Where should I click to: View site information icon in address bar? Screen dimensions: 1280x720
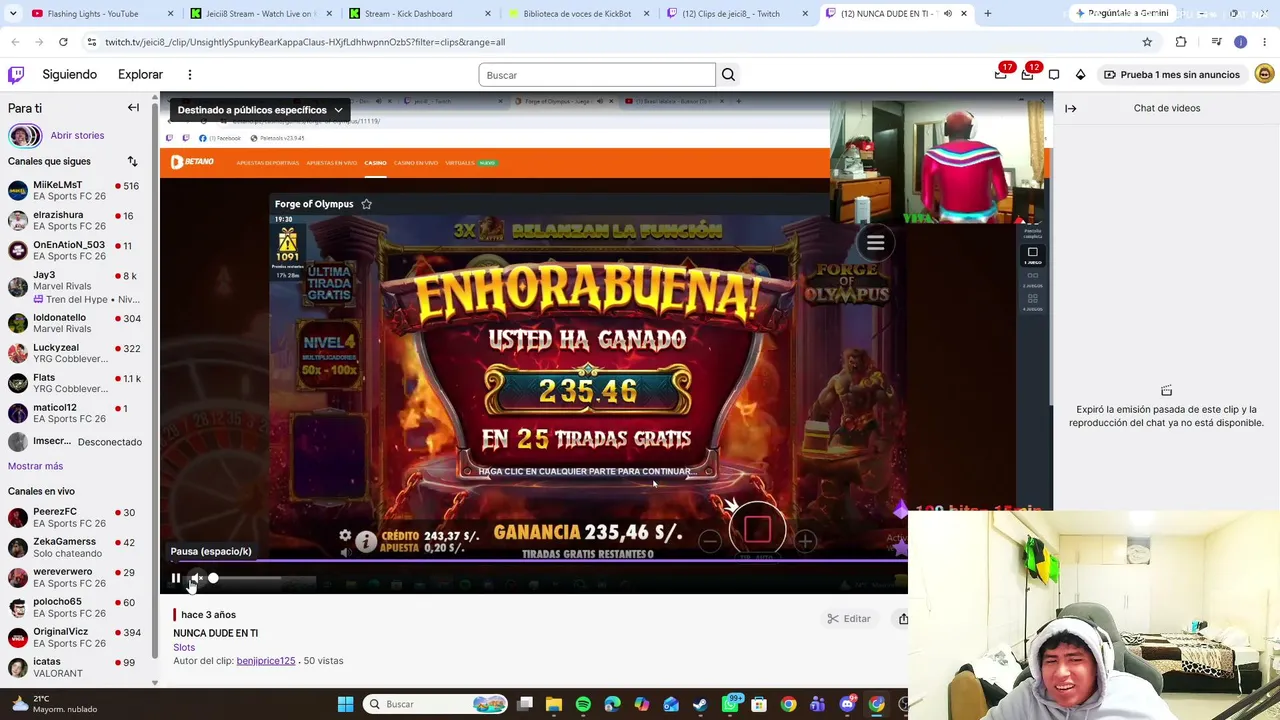click(x=91, y=42)
